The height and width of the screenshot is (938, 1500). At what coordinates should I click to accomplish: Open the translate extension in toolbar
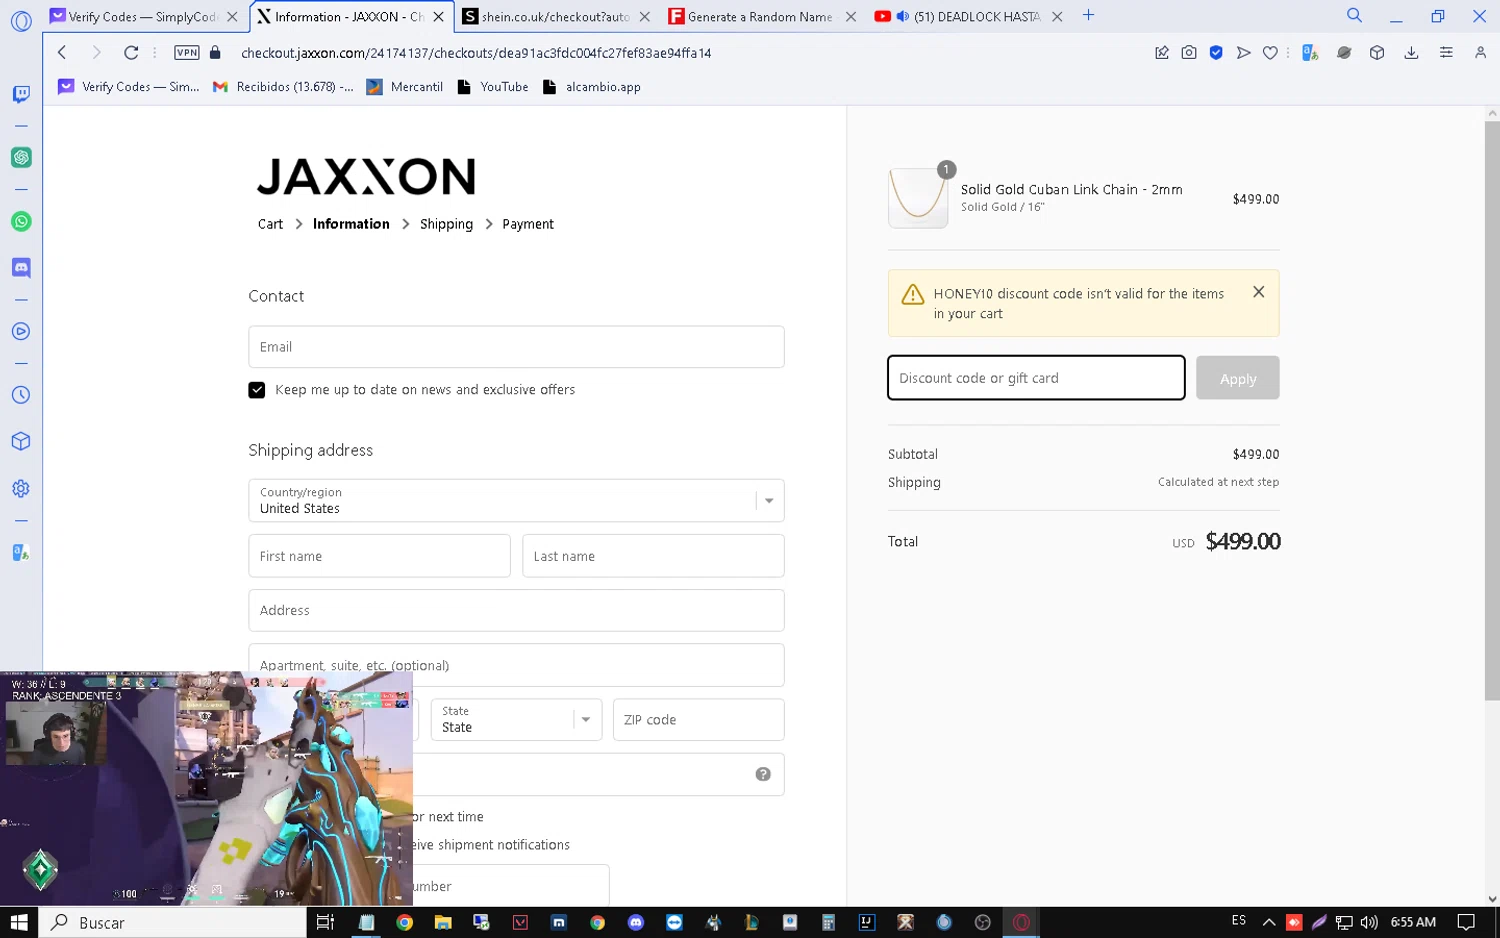click(x=1310, y=53)
